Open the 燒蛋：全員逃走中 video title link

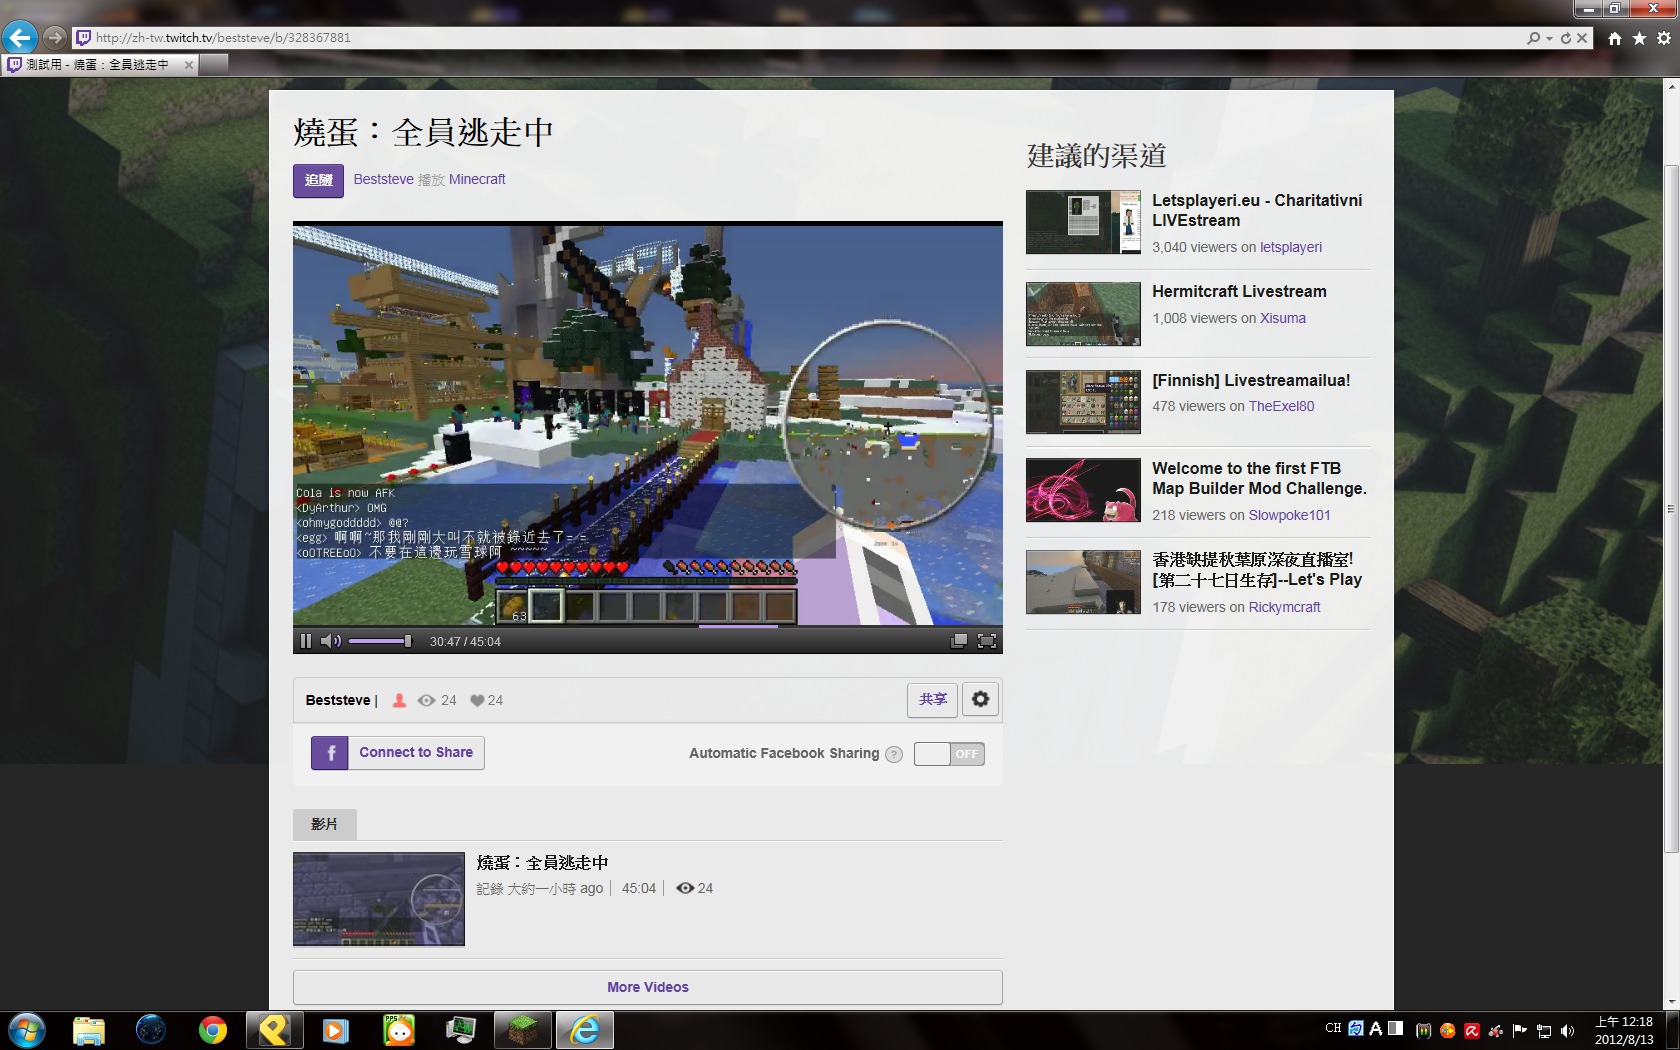[543, 862]
